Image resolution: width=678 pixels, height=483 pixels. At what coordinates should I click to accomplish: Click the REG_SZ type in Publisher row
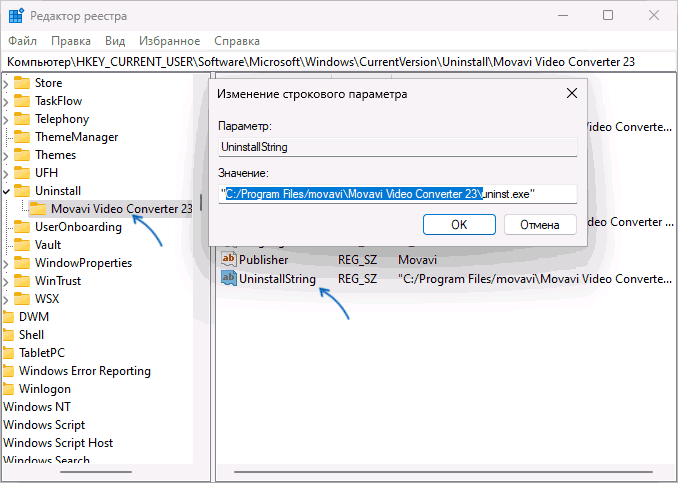pyautogui.click(x=357, y=259)
